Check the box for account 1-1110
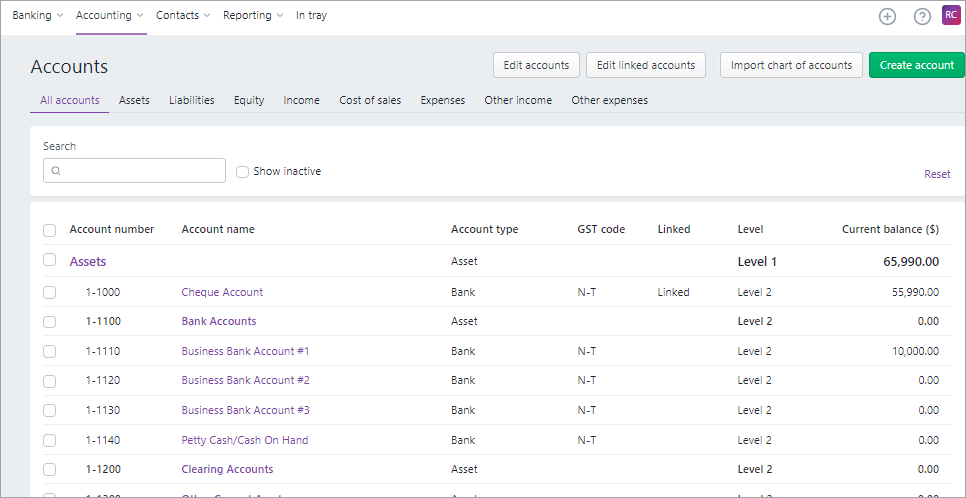 49,352
